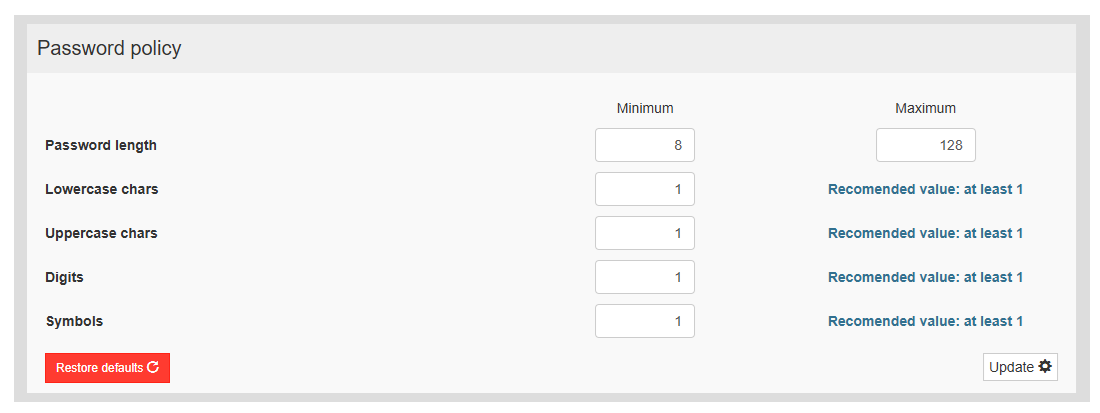
Task: Focus the minimum Password length field
Action: click(x=644, y=145)
